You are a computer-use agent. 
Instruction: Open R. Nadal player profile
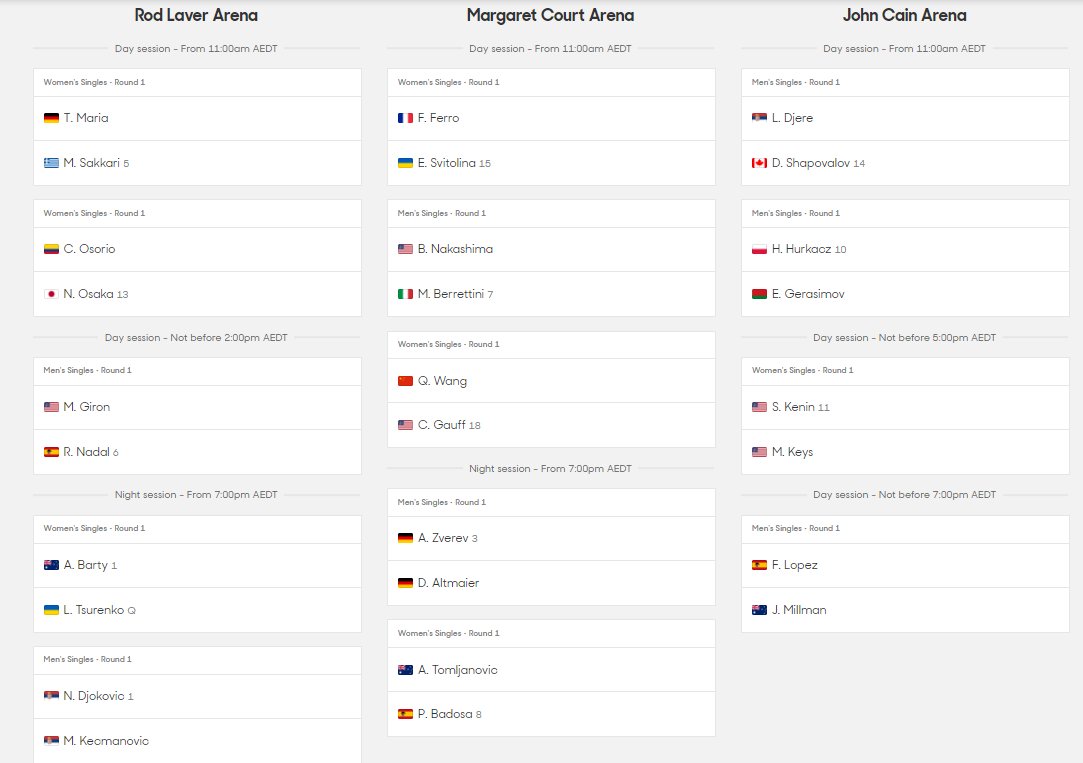pos(86,452)
